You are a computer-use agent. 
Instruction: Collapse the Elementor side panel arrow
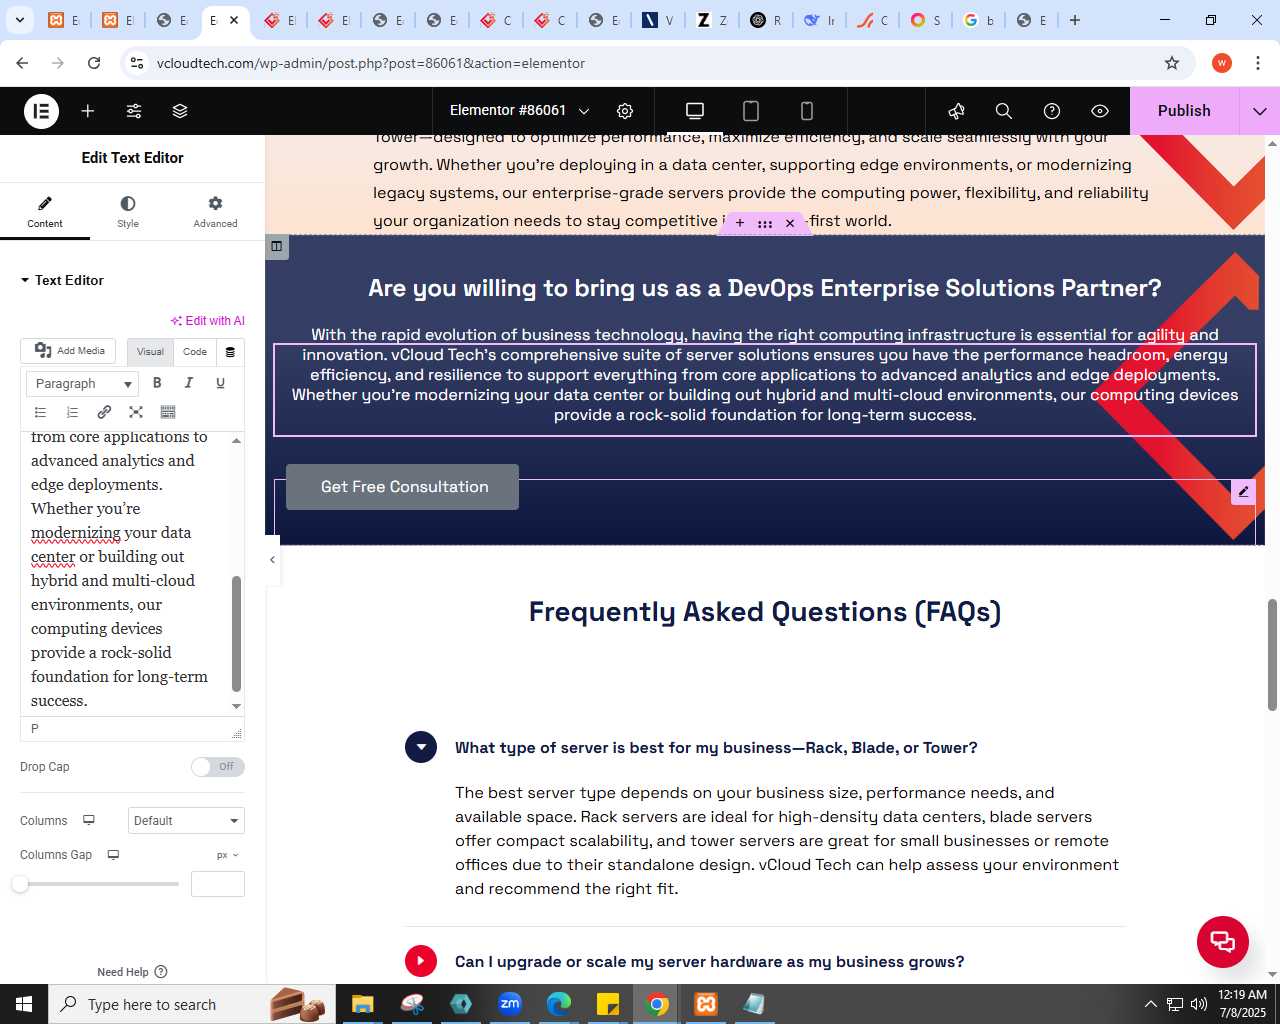point(272,559)
